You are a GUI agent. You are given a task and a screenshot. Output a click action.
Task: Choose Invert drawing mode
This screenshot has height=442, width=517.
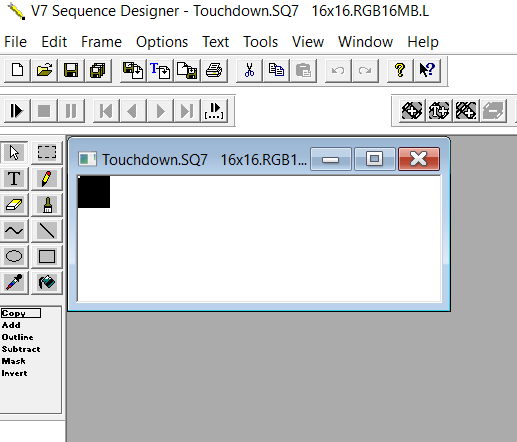14,373
